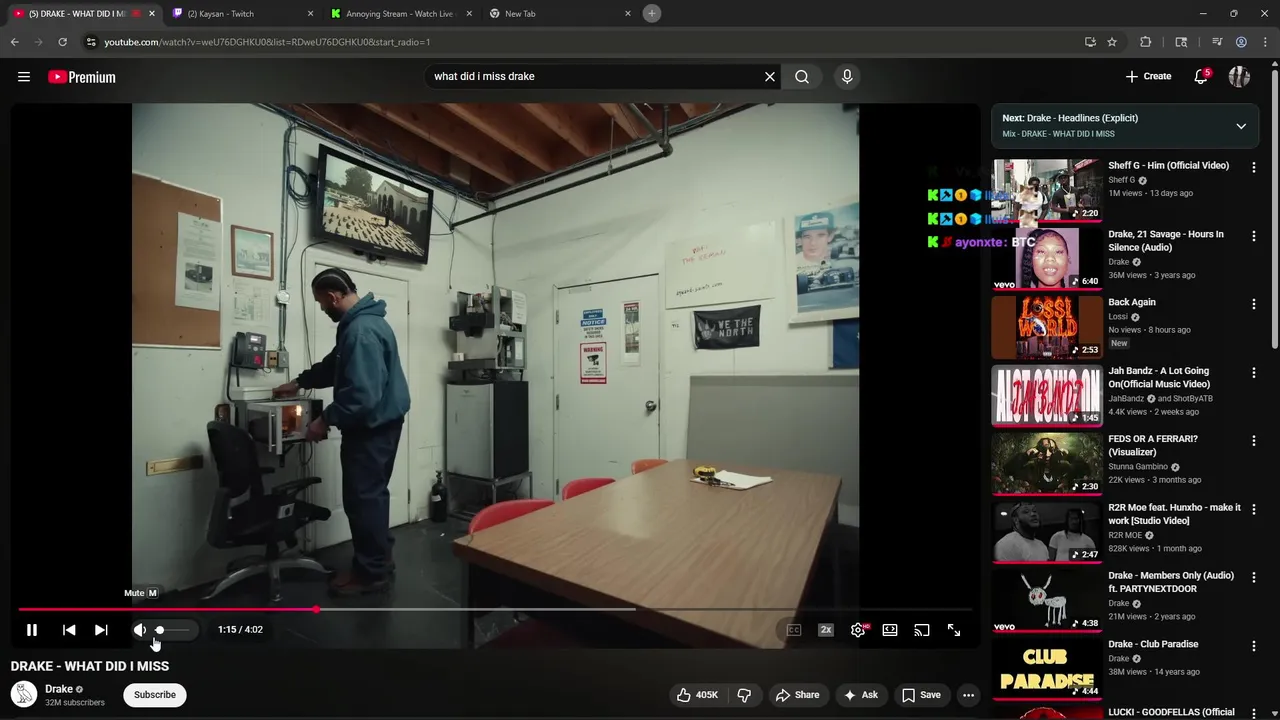Open more actions ellipsis below video
The height and width of the screenshot is (720, 1280).
pyautogui.click(x=968, y=695)
